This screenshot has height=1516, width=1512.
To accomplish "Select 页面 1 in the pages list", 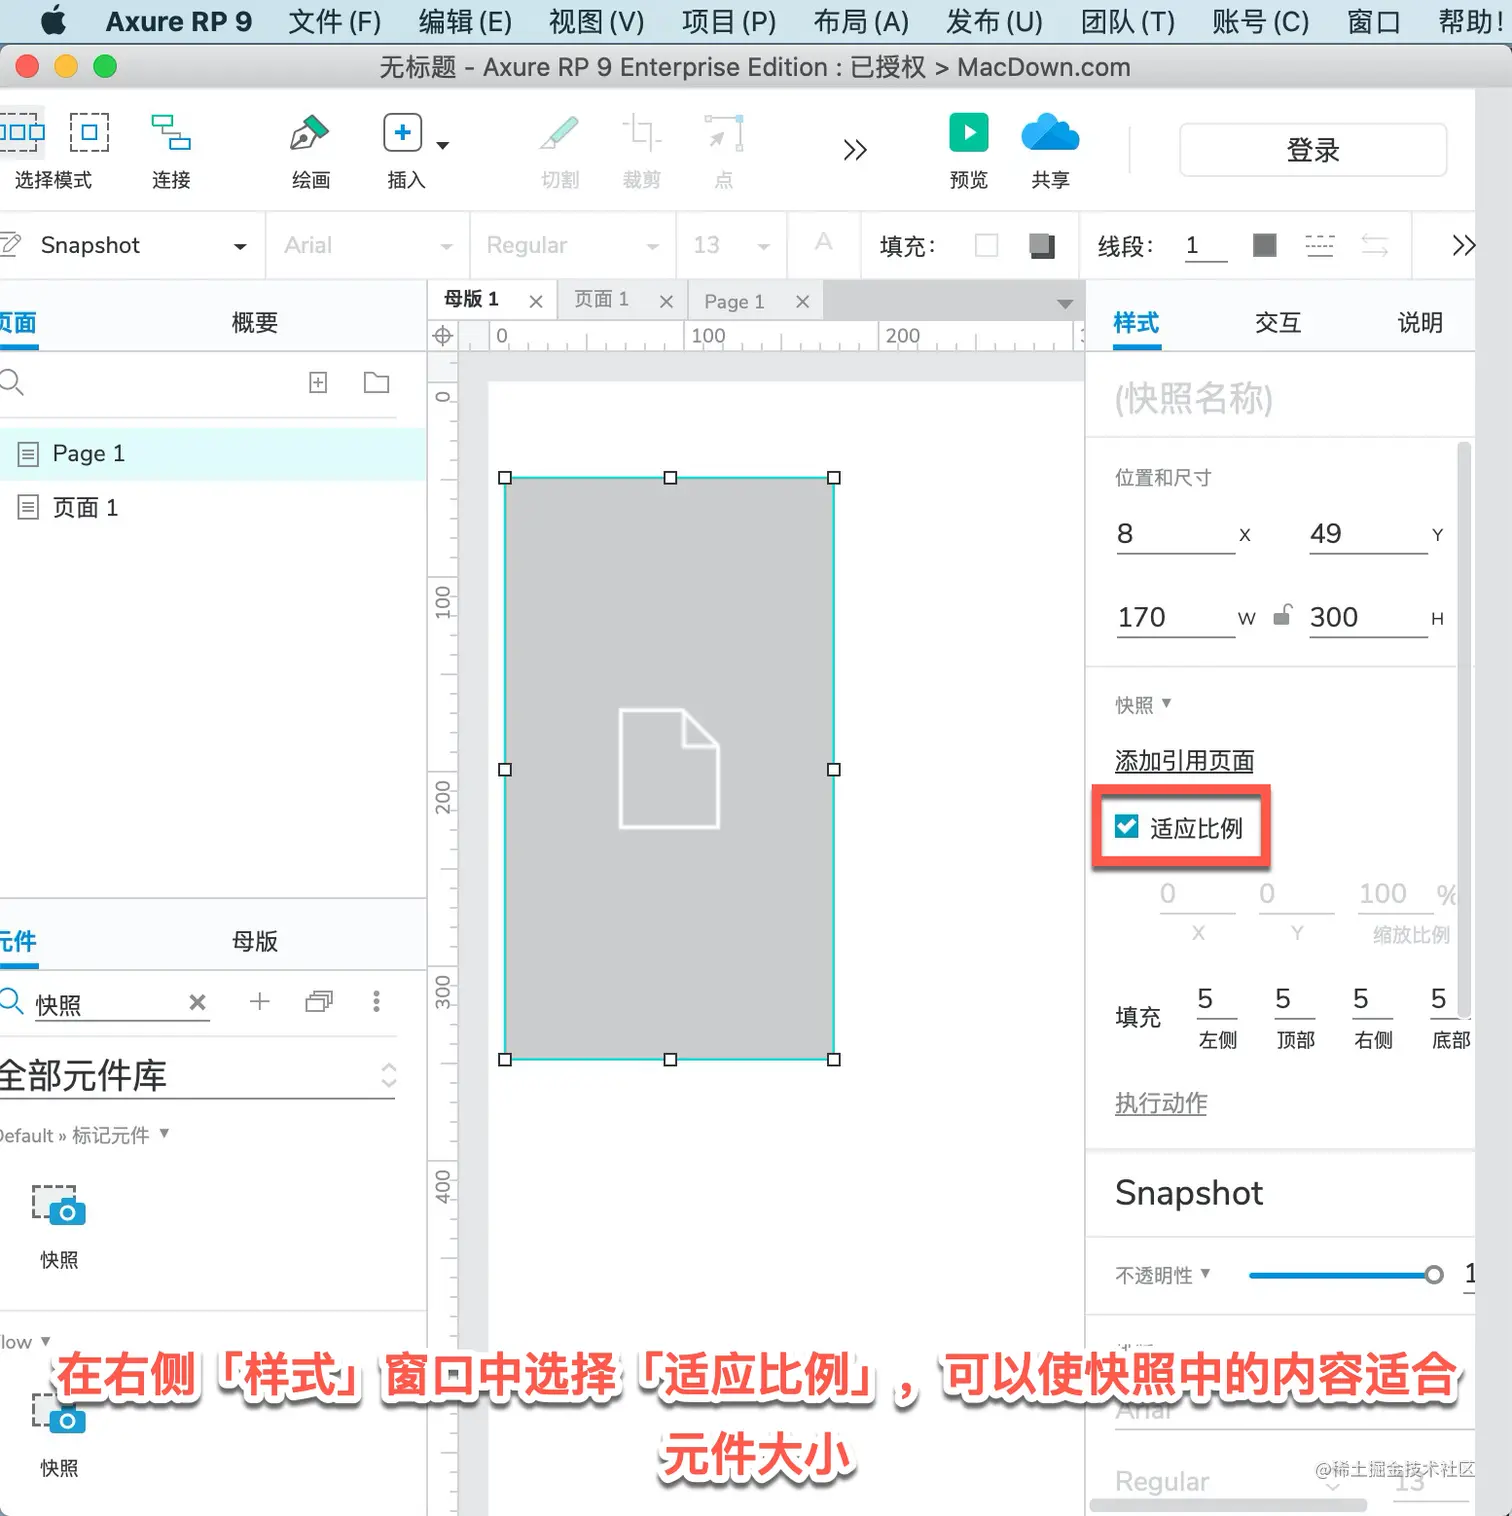I will [213, 508].
